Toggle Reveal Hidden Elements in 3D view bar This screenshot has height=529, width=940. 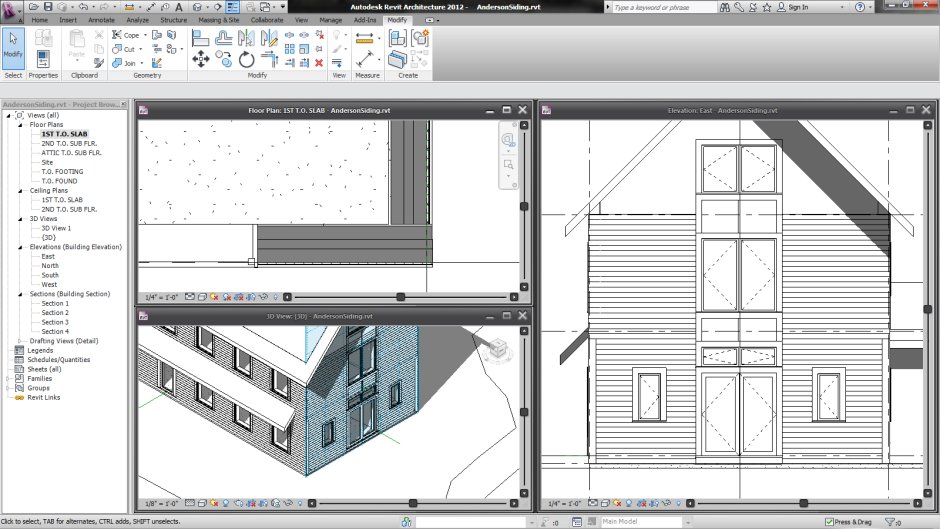[300, 503]
